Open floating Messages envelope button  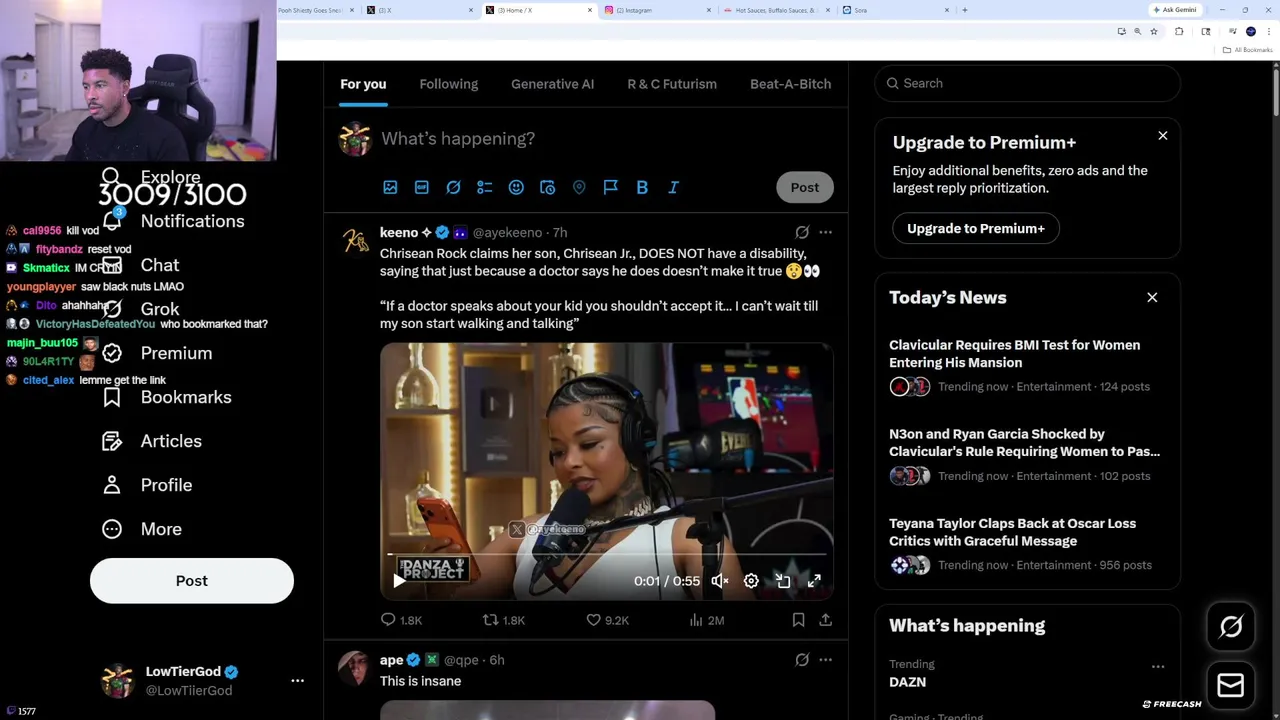[x=1231, y=685]
